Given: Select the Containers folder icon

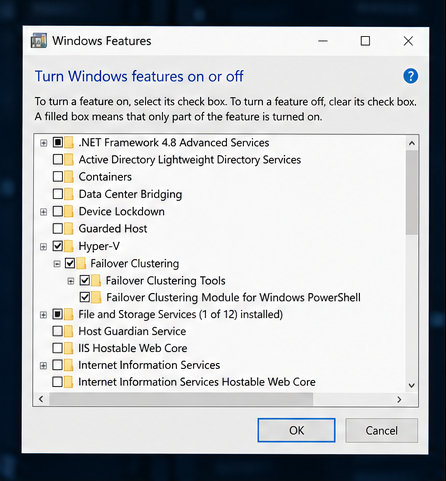Looking at the screenshot, I should pos(69,177).
